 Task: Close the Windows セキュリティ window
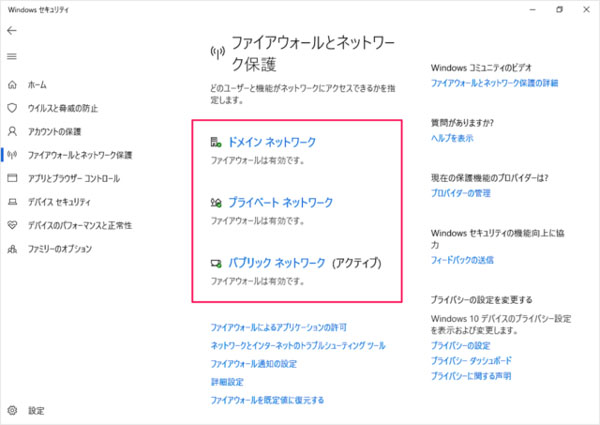click(586, 10)
